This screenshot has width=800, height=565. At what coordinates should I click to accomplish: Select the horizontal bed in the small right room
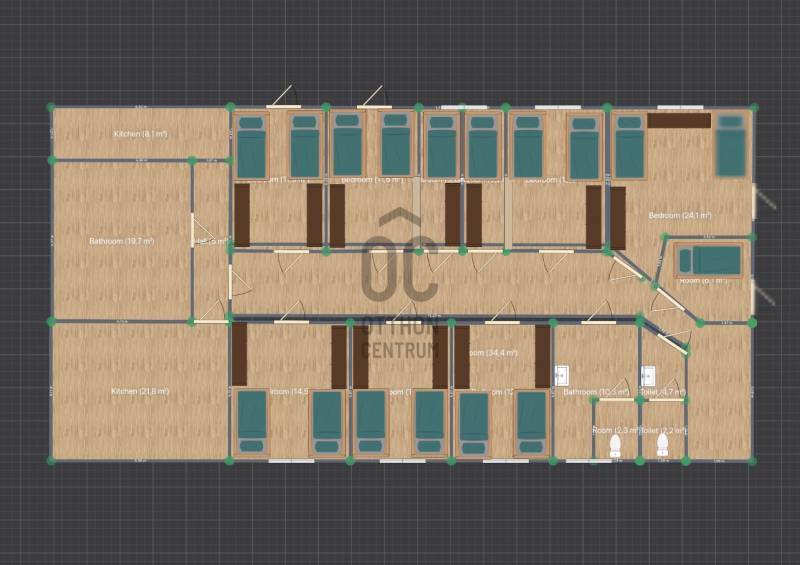[x=710, y=261]
